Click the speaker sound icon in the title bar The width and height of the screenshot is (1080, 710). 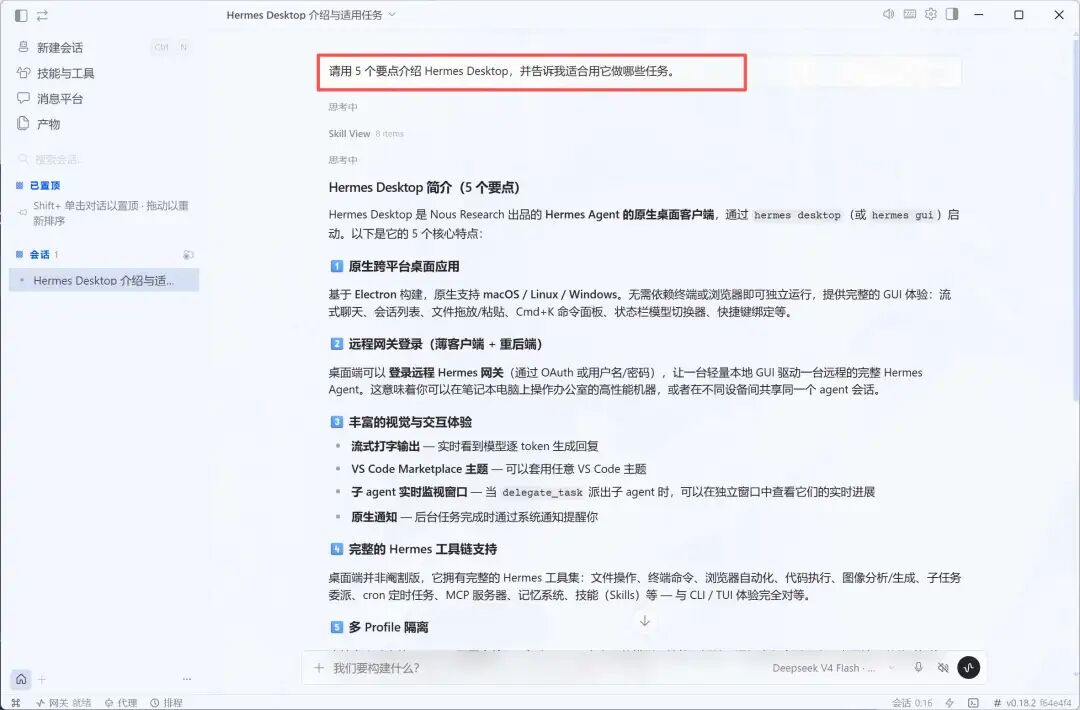[x=889, y=14]
